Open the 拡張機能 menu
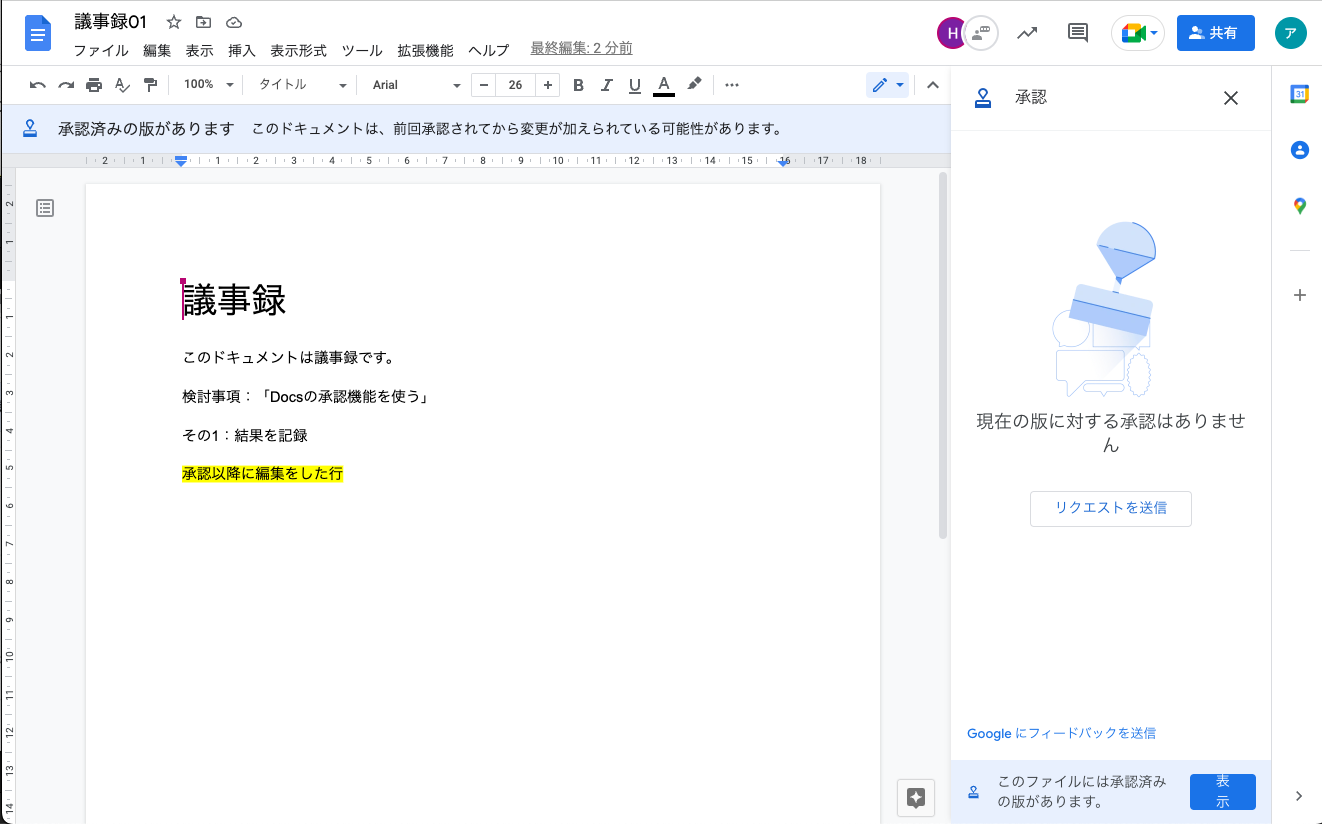1322x824 pixels. tap(425, 50)
